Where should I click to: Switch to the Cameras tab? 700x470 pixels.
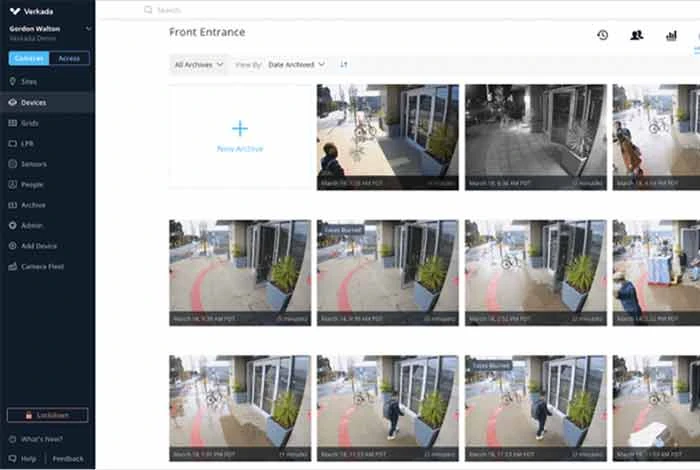29,58
